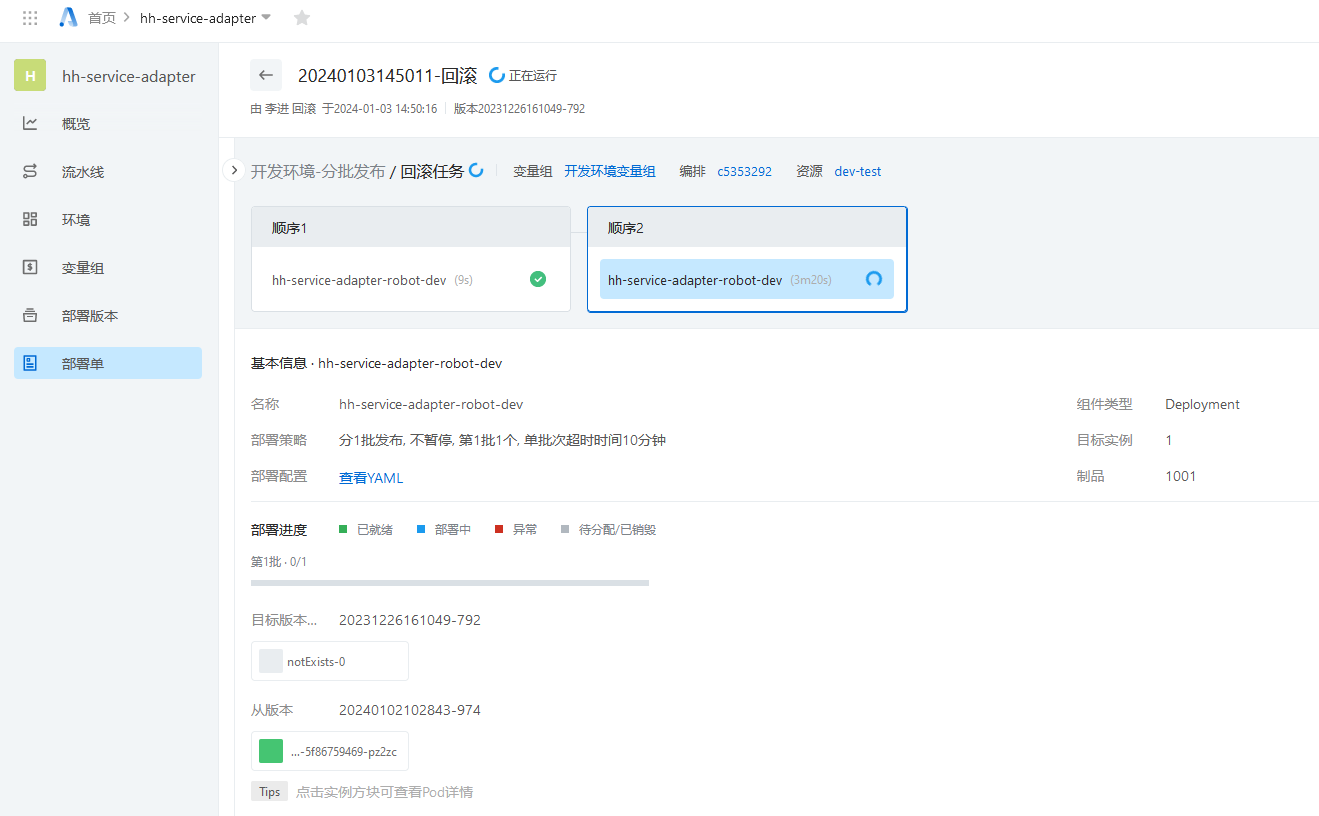Click the 正在运行 status spinner icon
1319x816 pixels.
(x=496, y=75)
